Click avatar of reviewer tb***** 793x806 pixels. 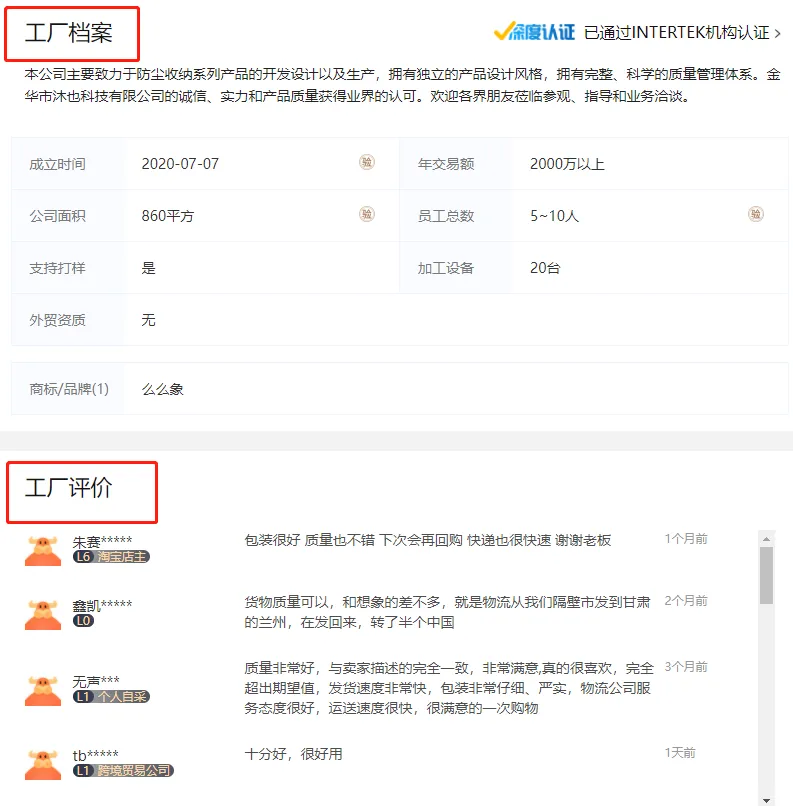43,763
